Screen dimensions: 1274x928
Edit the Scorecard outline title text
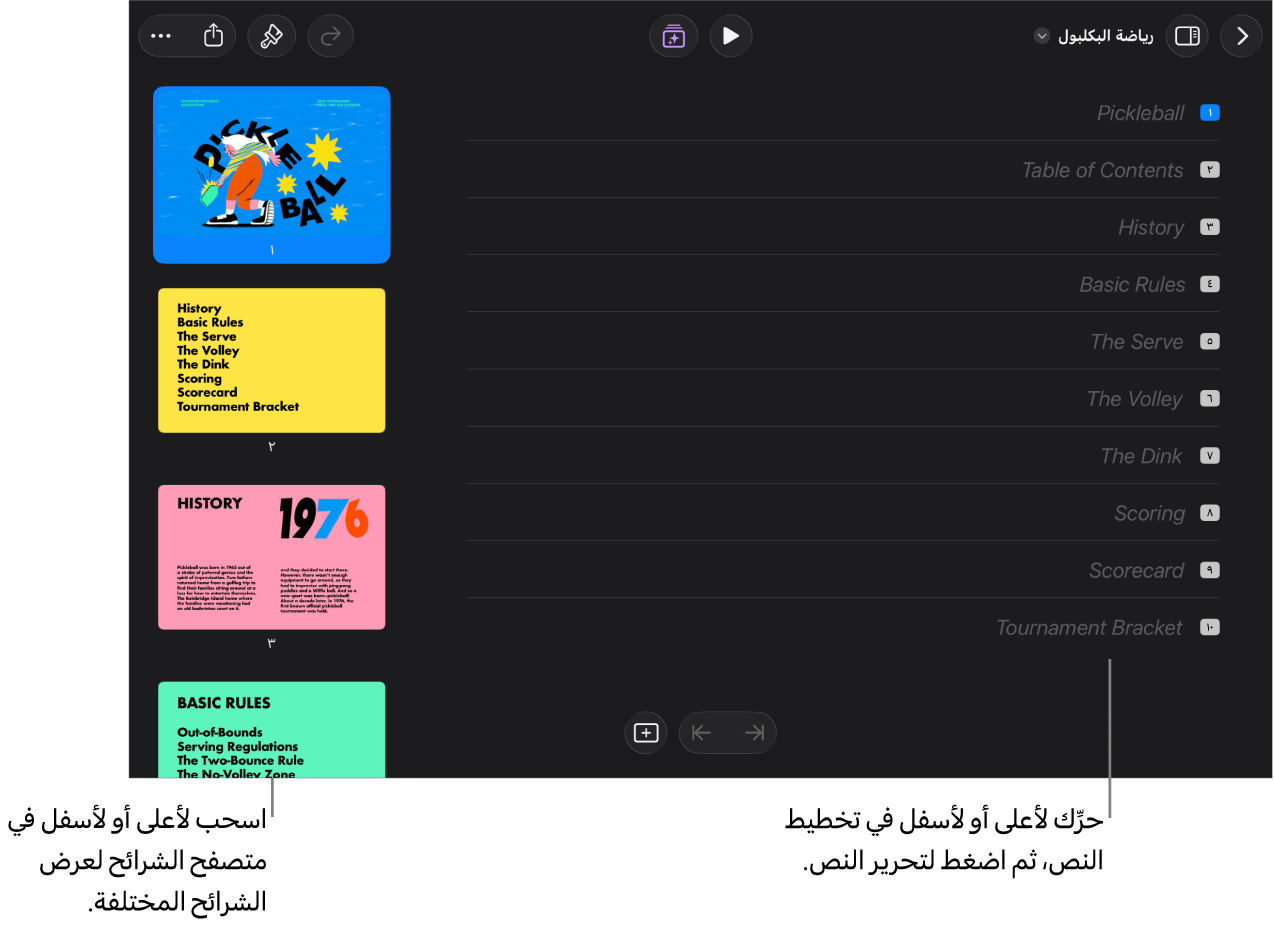[1136, 571]
